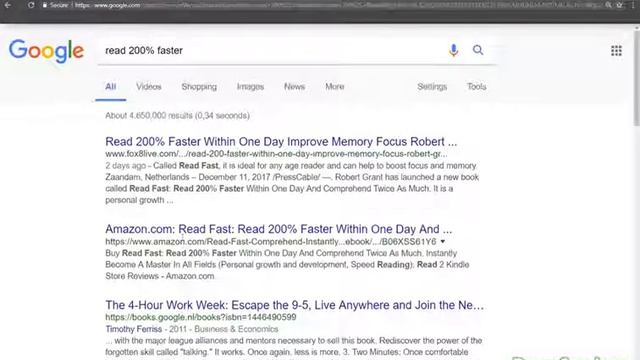Switch to the Videos tab
640x360 pixels.
point(149,87)
